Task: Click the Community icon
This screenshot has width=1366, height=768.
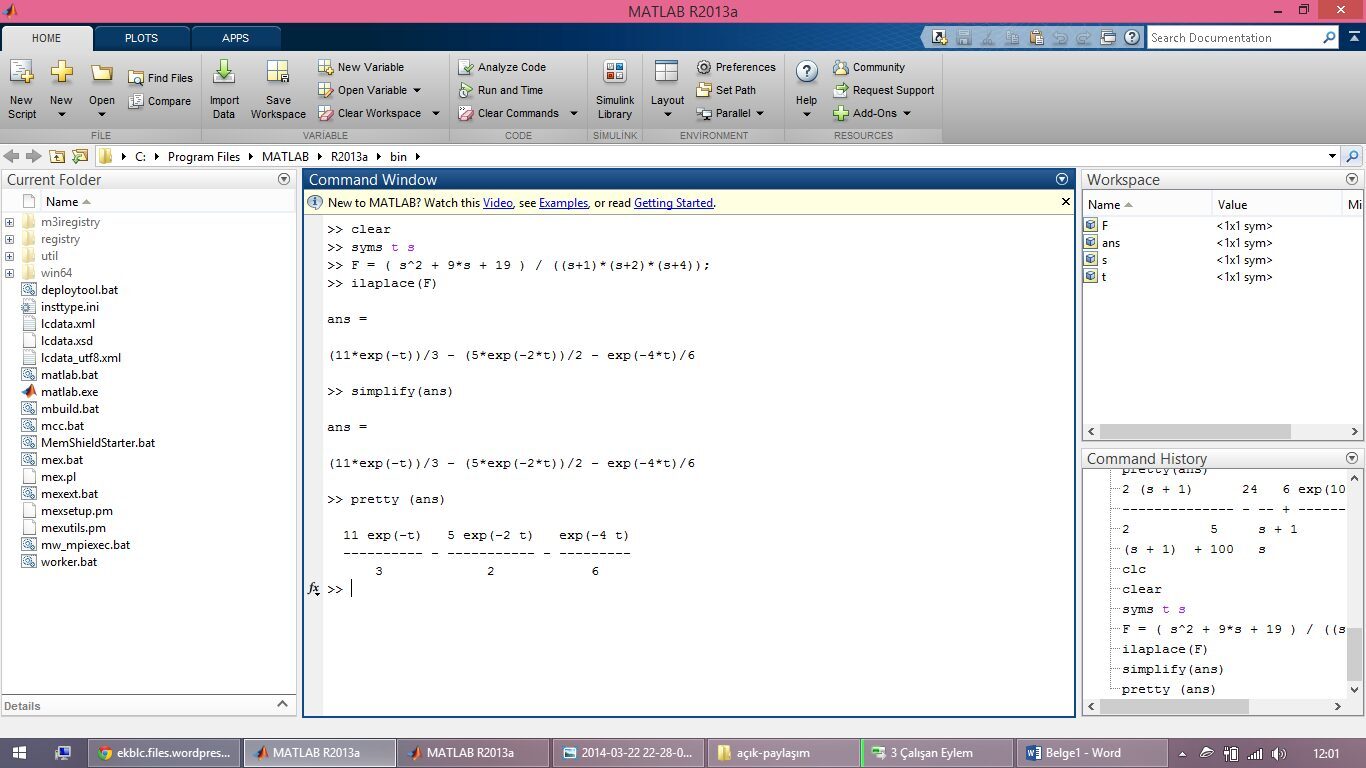Action: (841, 67)
